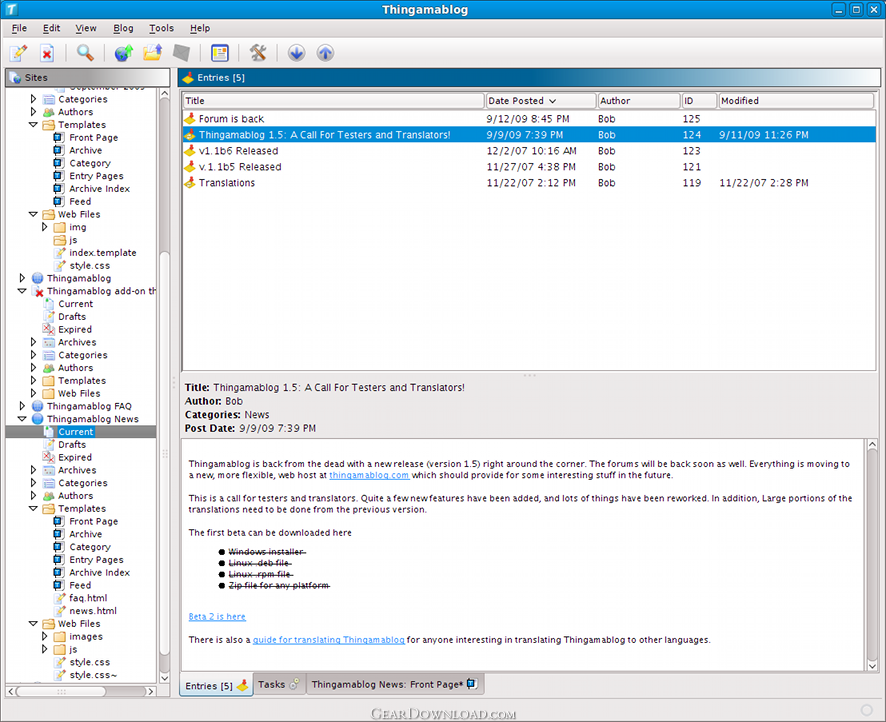The image size is (886, 722).
Task: Select style.css~ in the Sites tree
Action: (93, 675)
